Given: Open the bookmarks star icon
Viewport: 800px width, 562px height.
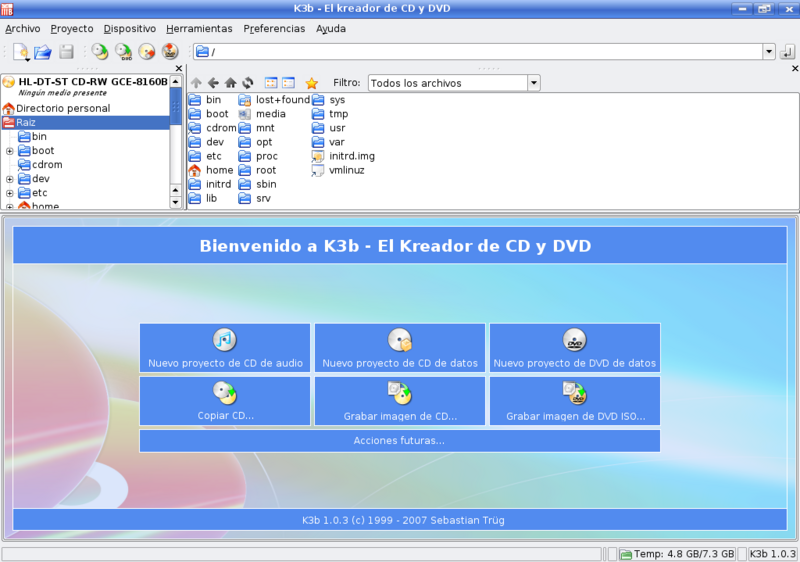Looking at the screenshot, I should 312,83.
